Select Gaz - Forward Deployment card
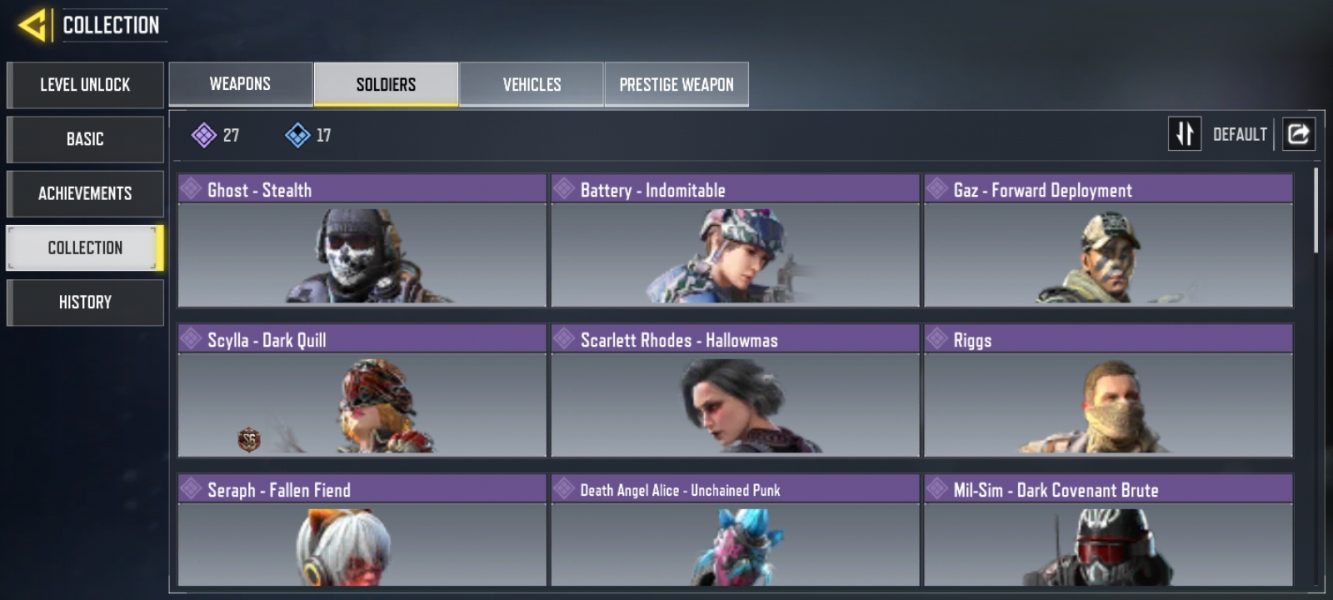 1108,240
